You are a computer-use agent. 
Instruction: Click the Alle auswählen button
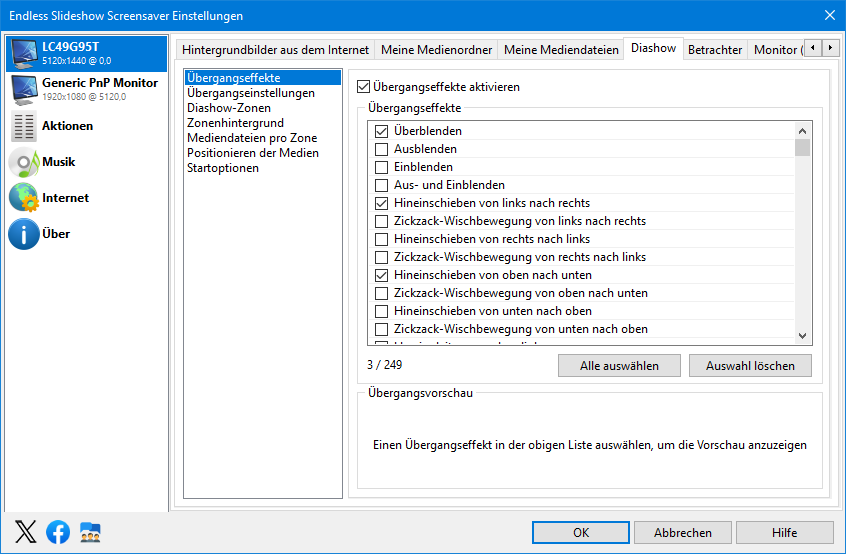619,366
